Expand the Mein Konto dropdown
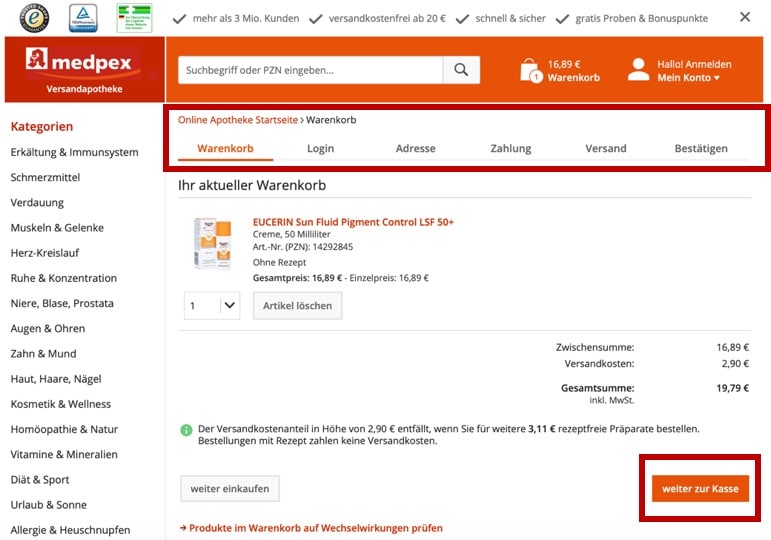This screenshot has width=771, height=540. pyautogui.click(x=688, y=78)
